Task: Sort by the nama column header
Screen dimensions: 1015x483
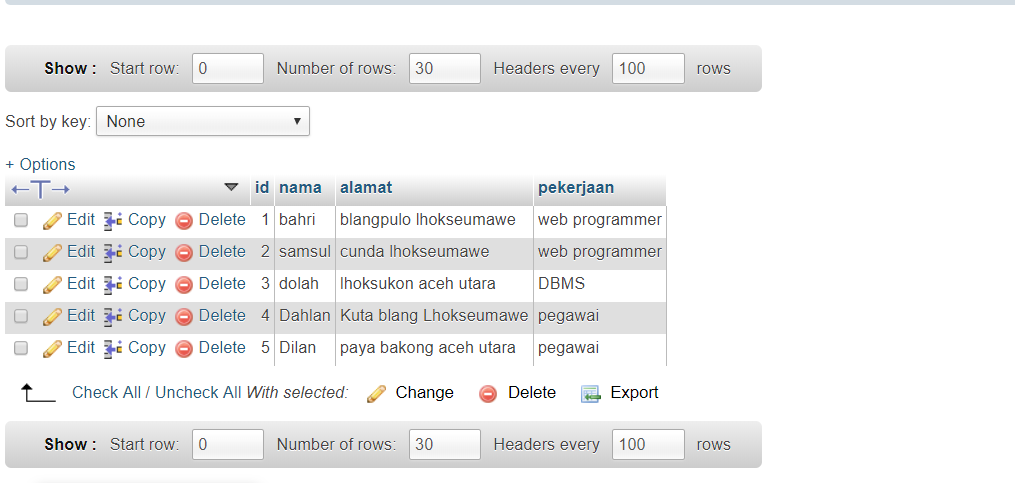Action: point(300,187)
